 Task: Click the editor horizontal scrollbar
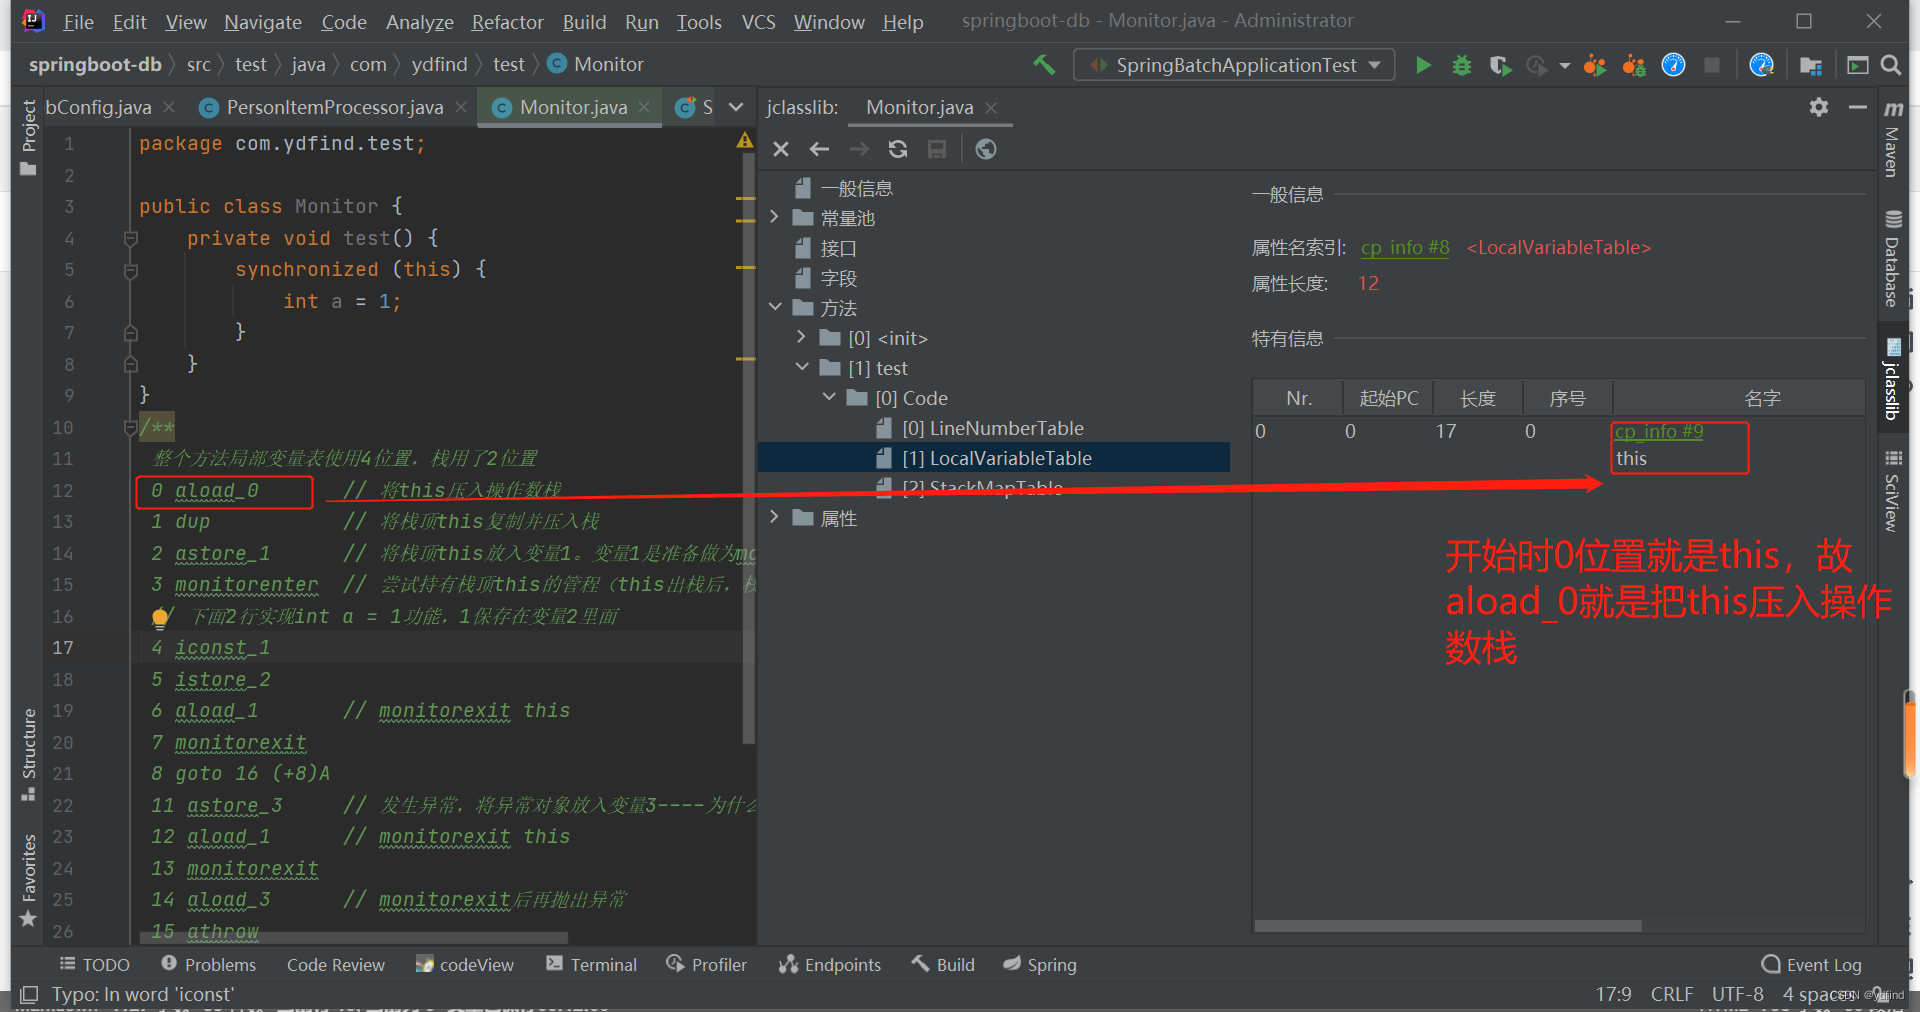[354, 938]
